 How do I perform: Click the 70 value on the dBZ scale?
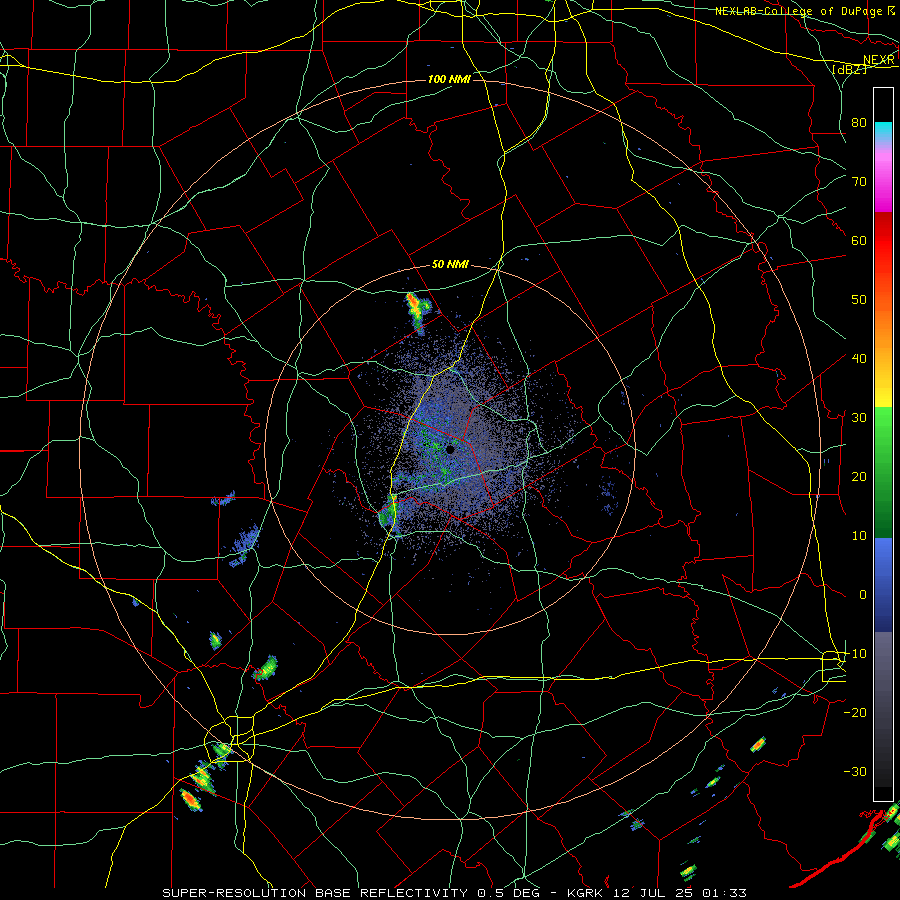859,181
